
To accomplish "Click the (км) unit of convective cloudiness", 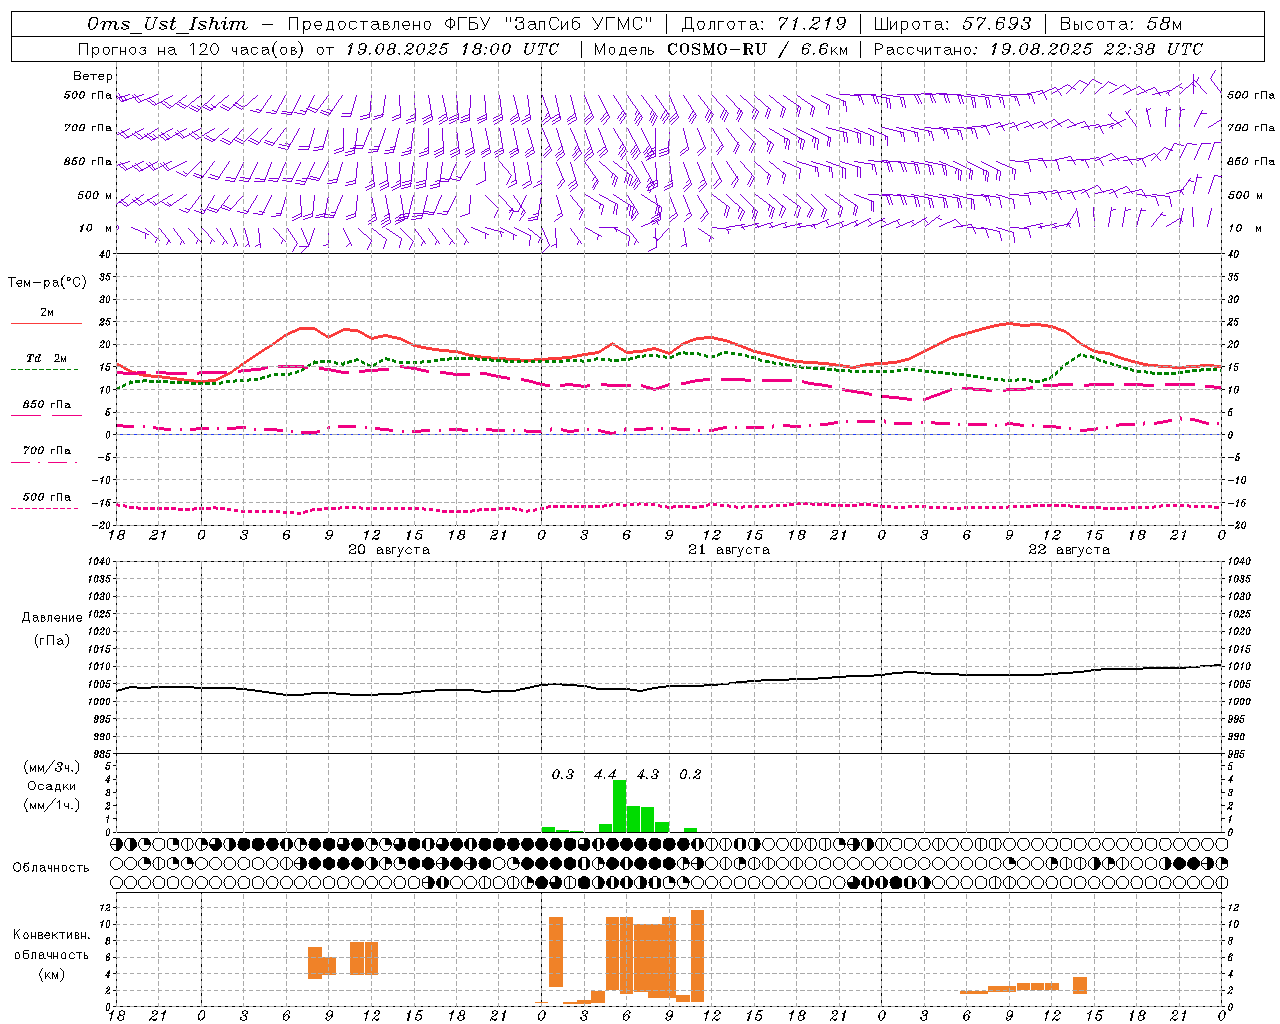I will coord(51,974).
